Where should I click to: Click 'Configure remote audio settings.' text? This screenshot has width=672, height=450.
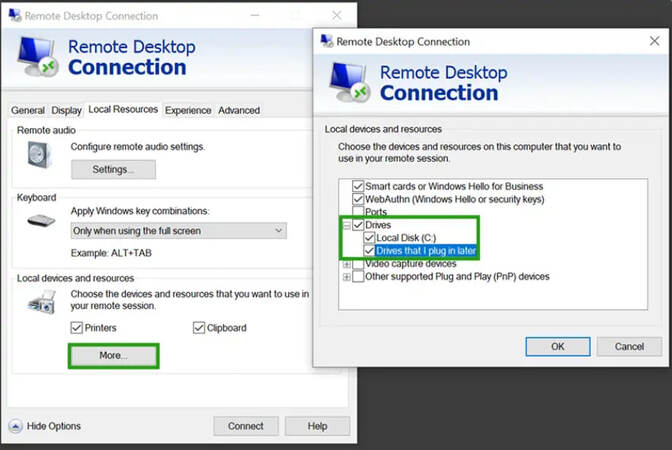pyautogui.click(x=138, y=147)
